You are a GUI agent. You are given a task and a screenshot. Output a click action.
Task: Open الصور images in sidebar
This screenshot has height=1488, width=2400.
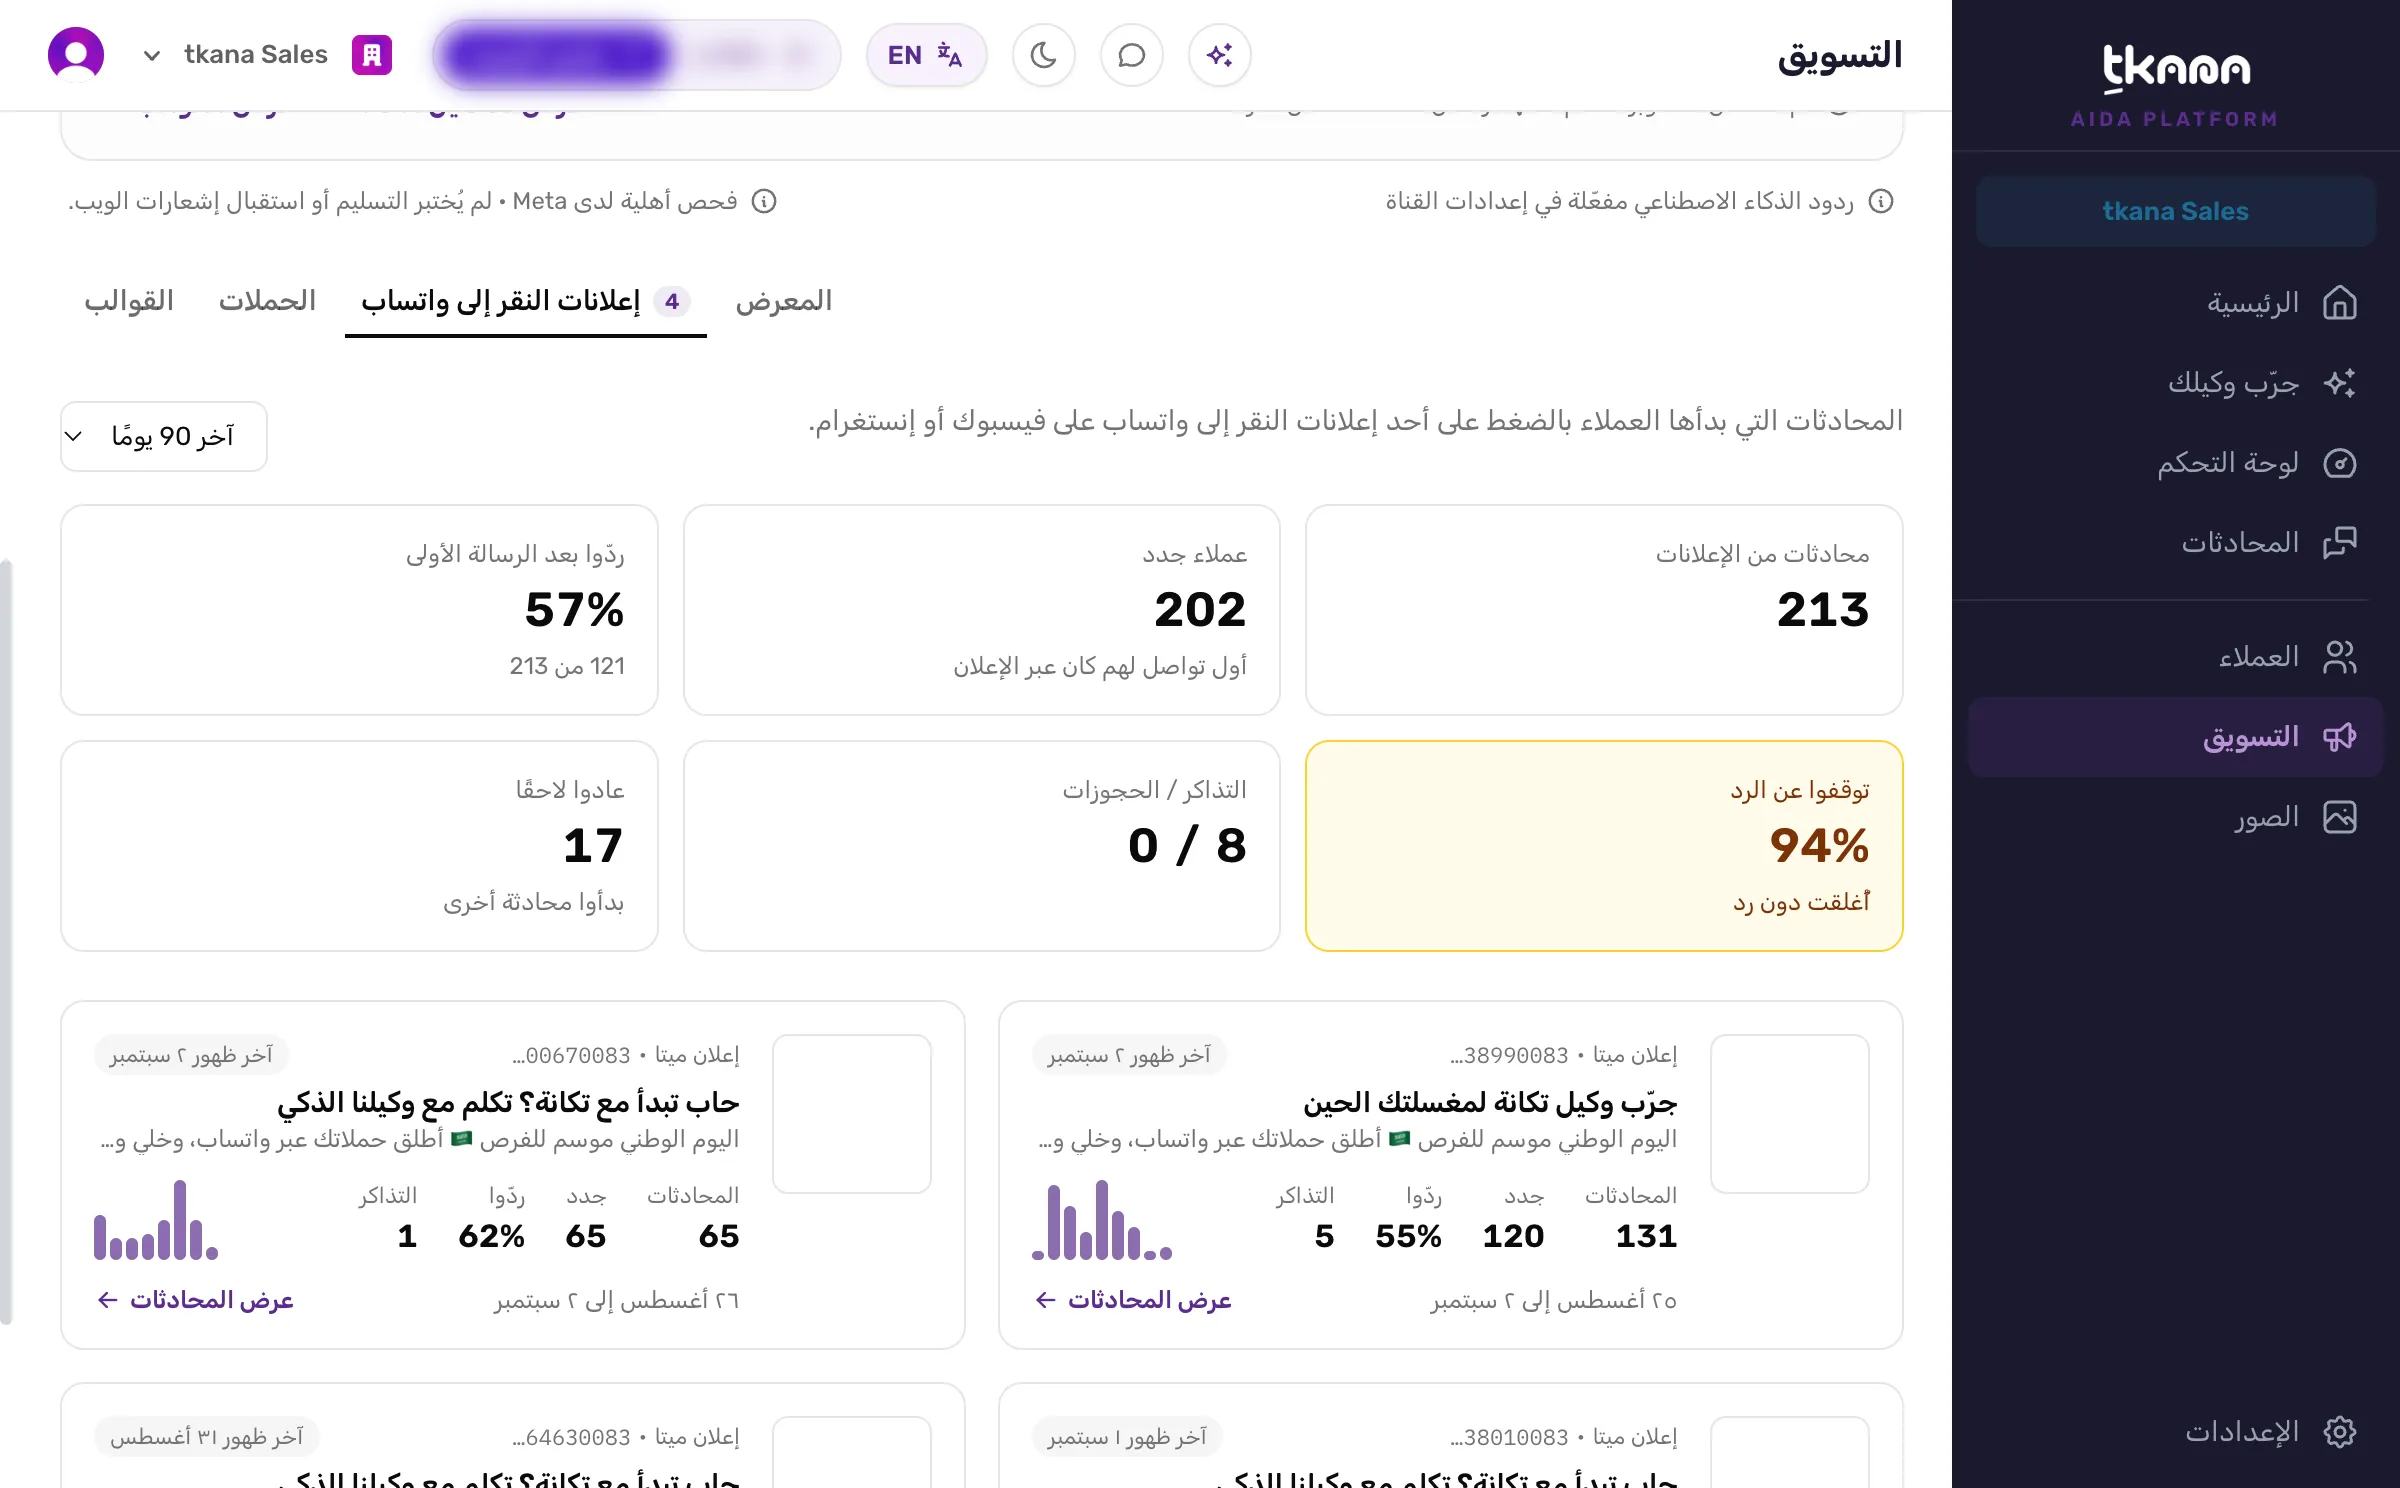(2176, 817)
